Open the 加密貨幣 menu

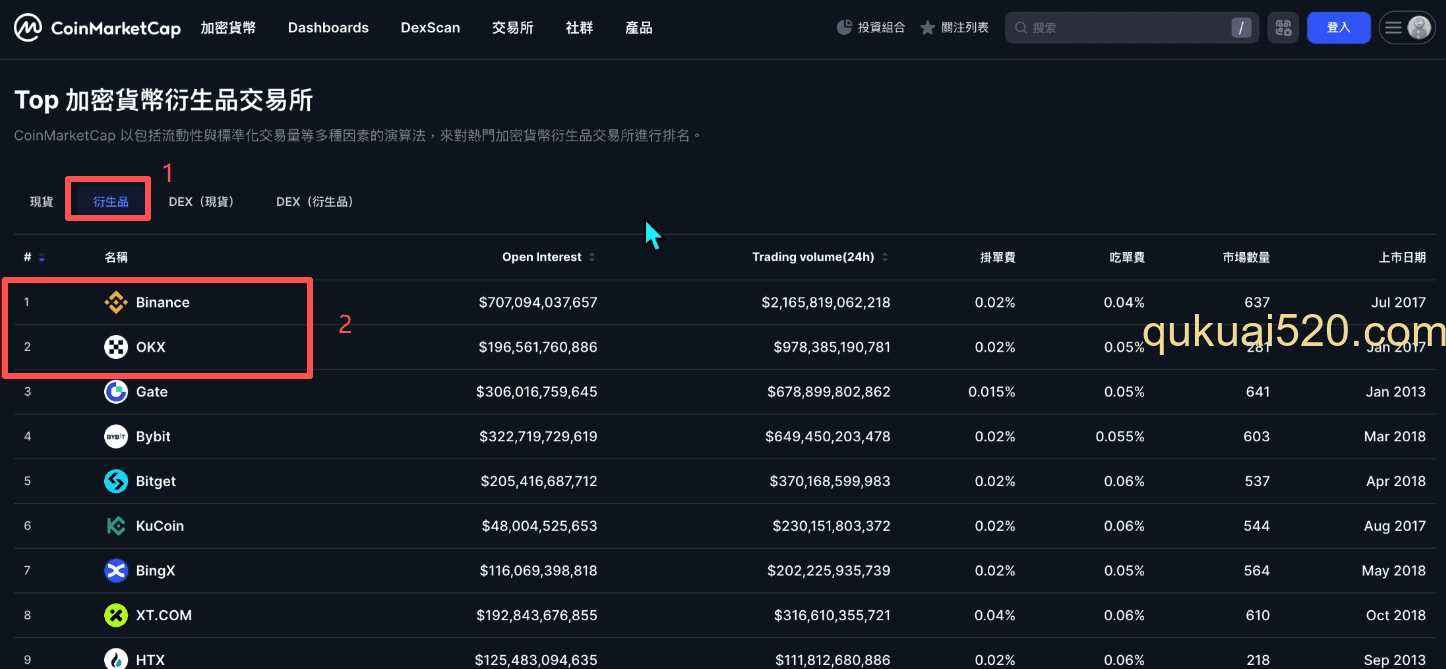coord(228,28)
